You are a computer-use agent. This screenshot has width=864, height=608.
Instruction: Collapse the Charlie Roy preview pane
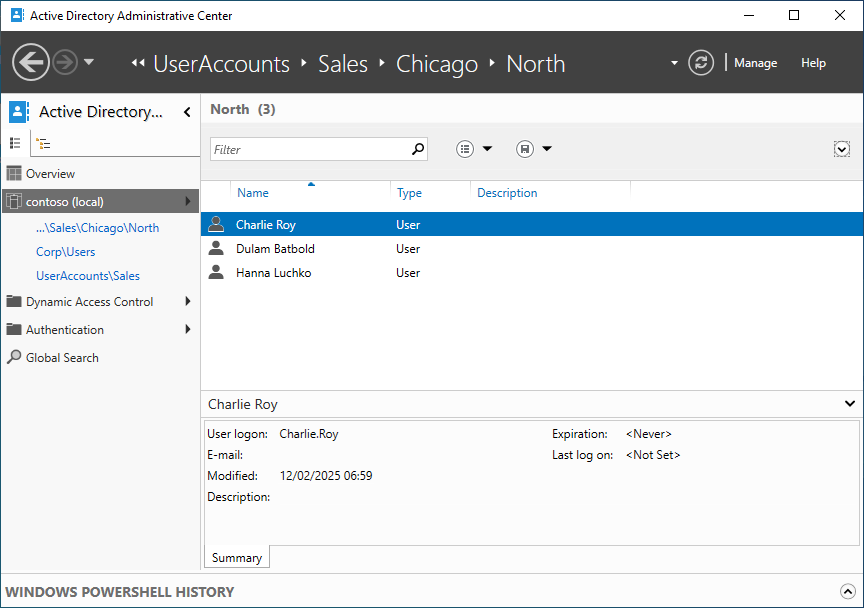850,404
